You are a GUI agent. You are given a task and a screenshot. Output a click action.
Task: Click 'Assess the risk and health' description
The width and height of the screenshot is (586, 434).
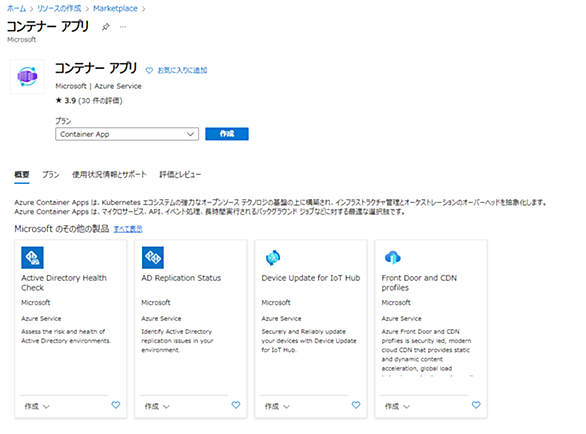pos(66,336)
